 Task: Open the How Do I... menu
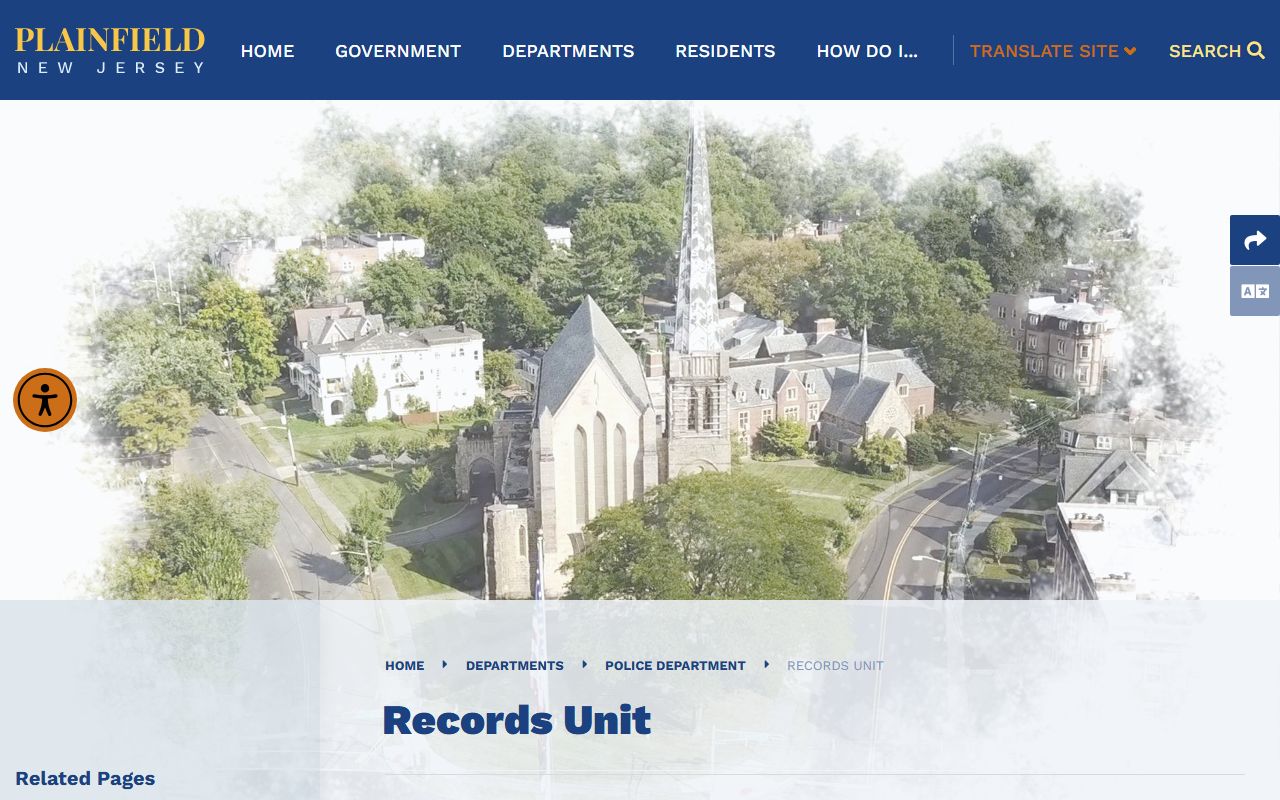pos(867,51)
